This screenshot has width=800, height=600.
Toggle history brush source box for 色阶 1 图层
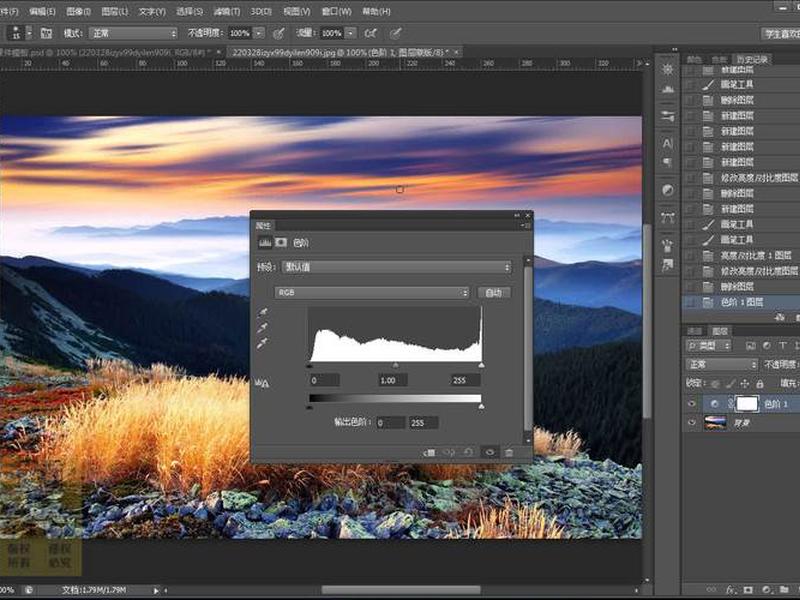point(690,303)
